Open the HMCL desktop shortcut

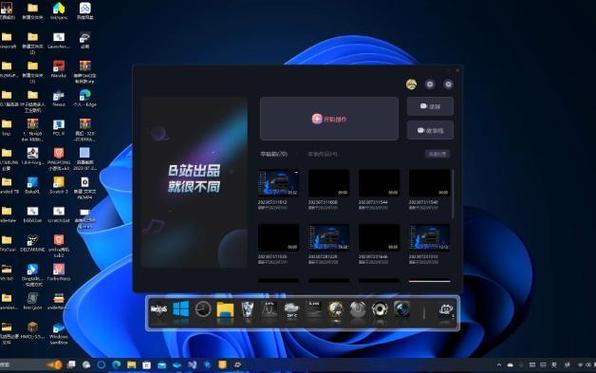(x=32, y=330)
